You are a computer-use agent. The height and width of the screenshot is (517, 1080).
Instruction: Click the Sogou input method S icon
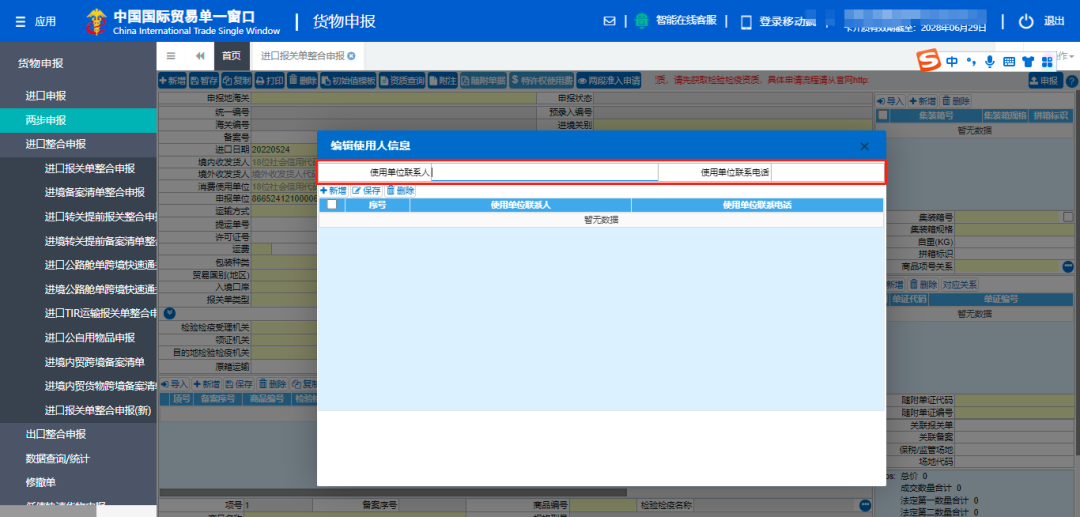[929, 62]
